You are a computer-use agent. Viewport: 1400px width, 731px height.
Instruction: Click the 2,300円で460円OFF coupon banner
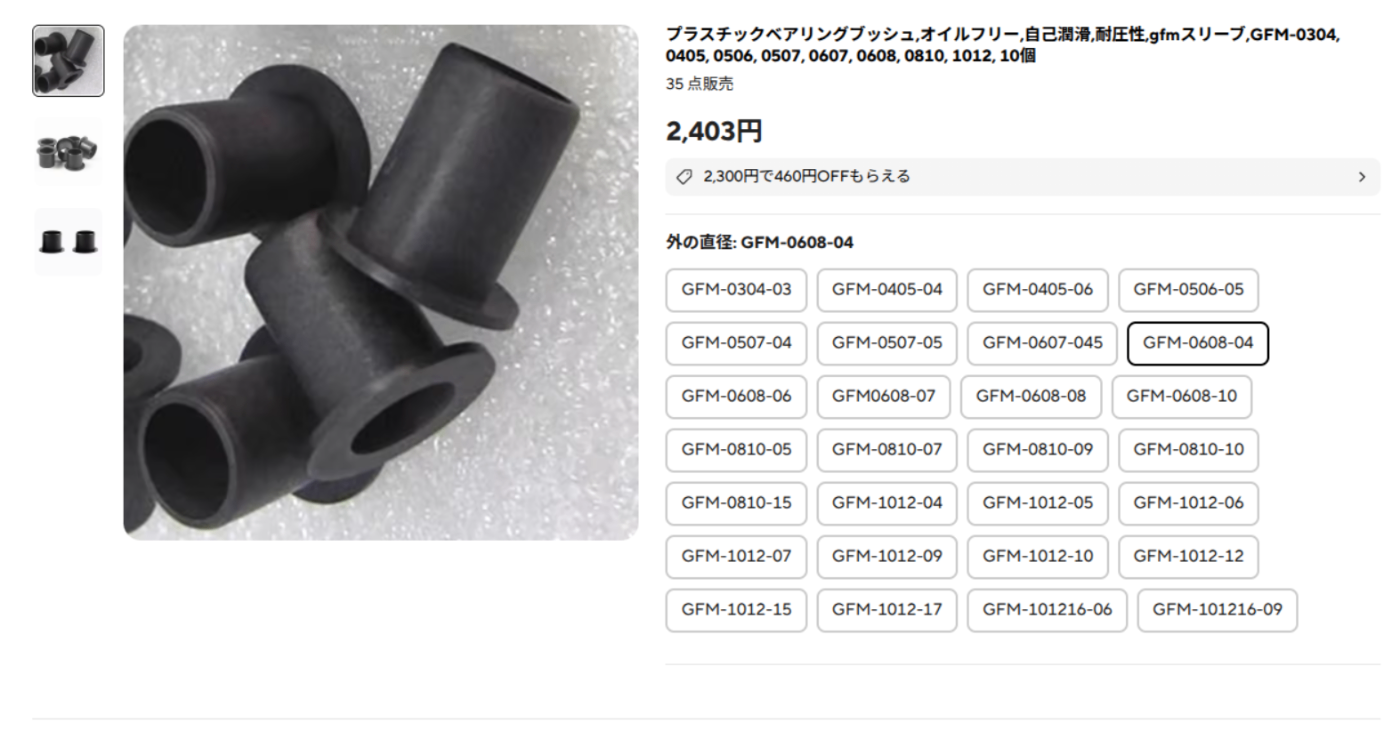(x=1022, y=177)
